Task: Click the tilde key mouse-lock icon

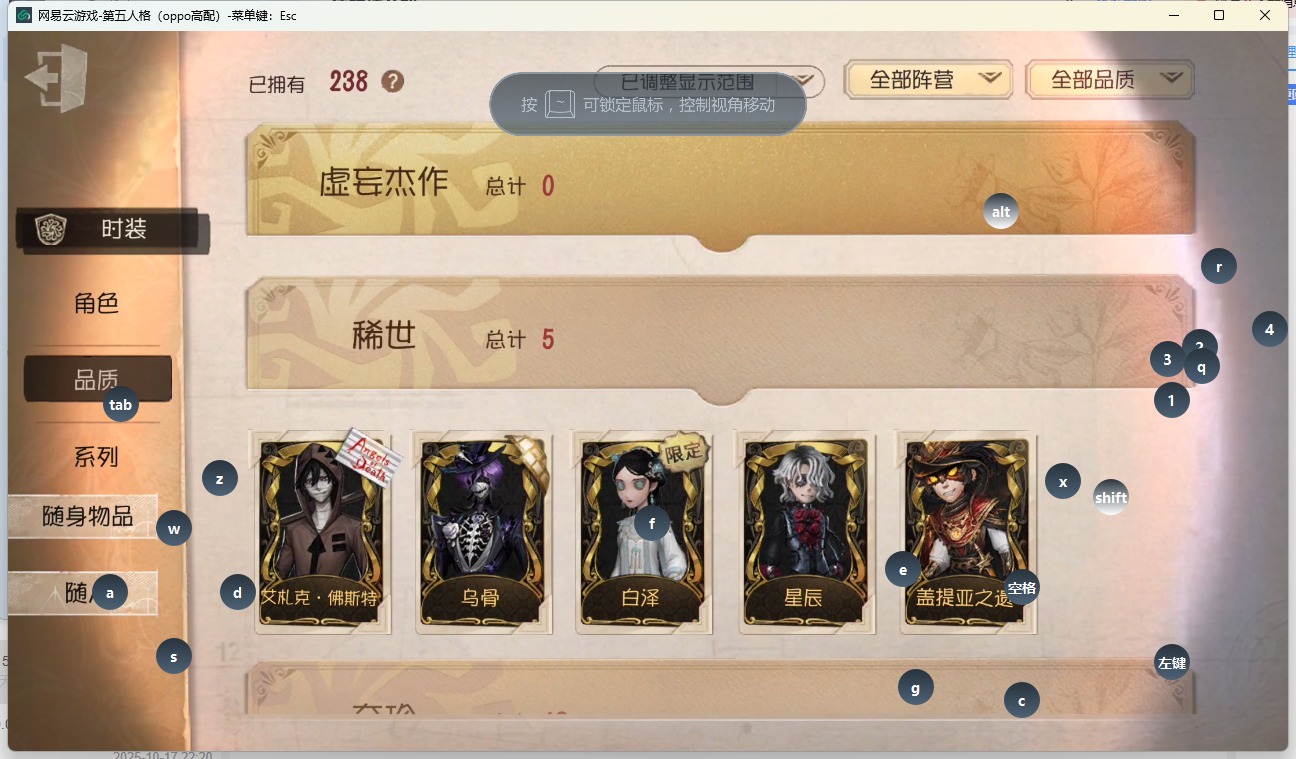Action: (560, 104)
